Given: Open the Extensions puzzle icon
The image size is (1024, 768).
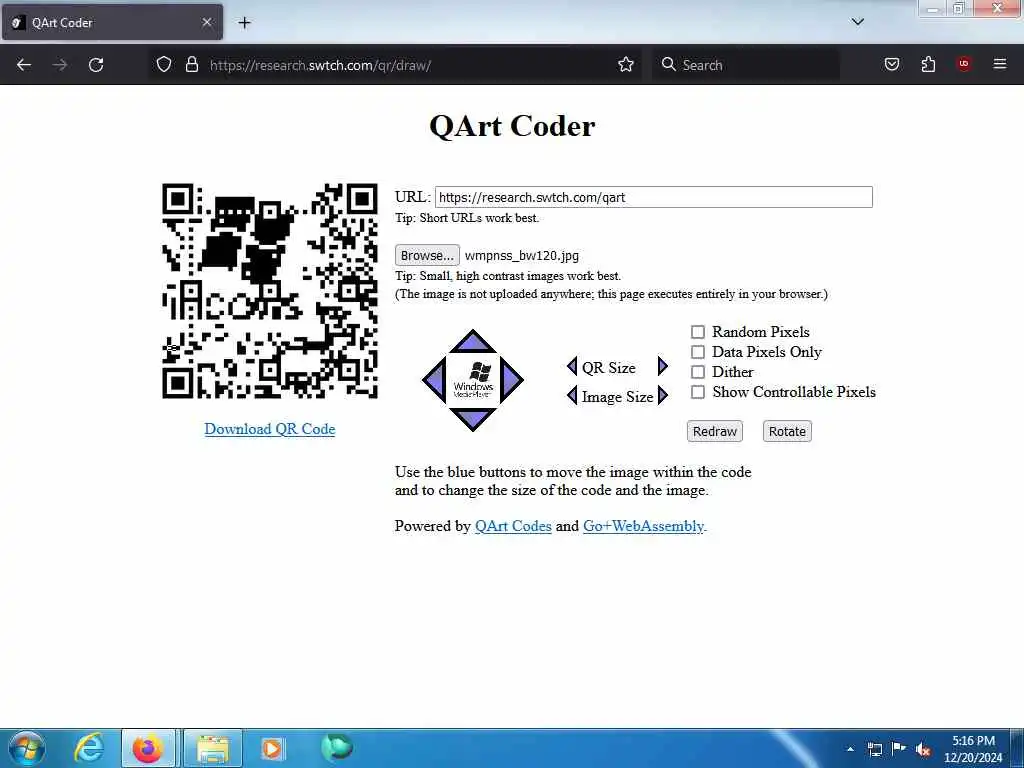Looking at the screenshot, I should pyautogui.click(x=928, y=64).
